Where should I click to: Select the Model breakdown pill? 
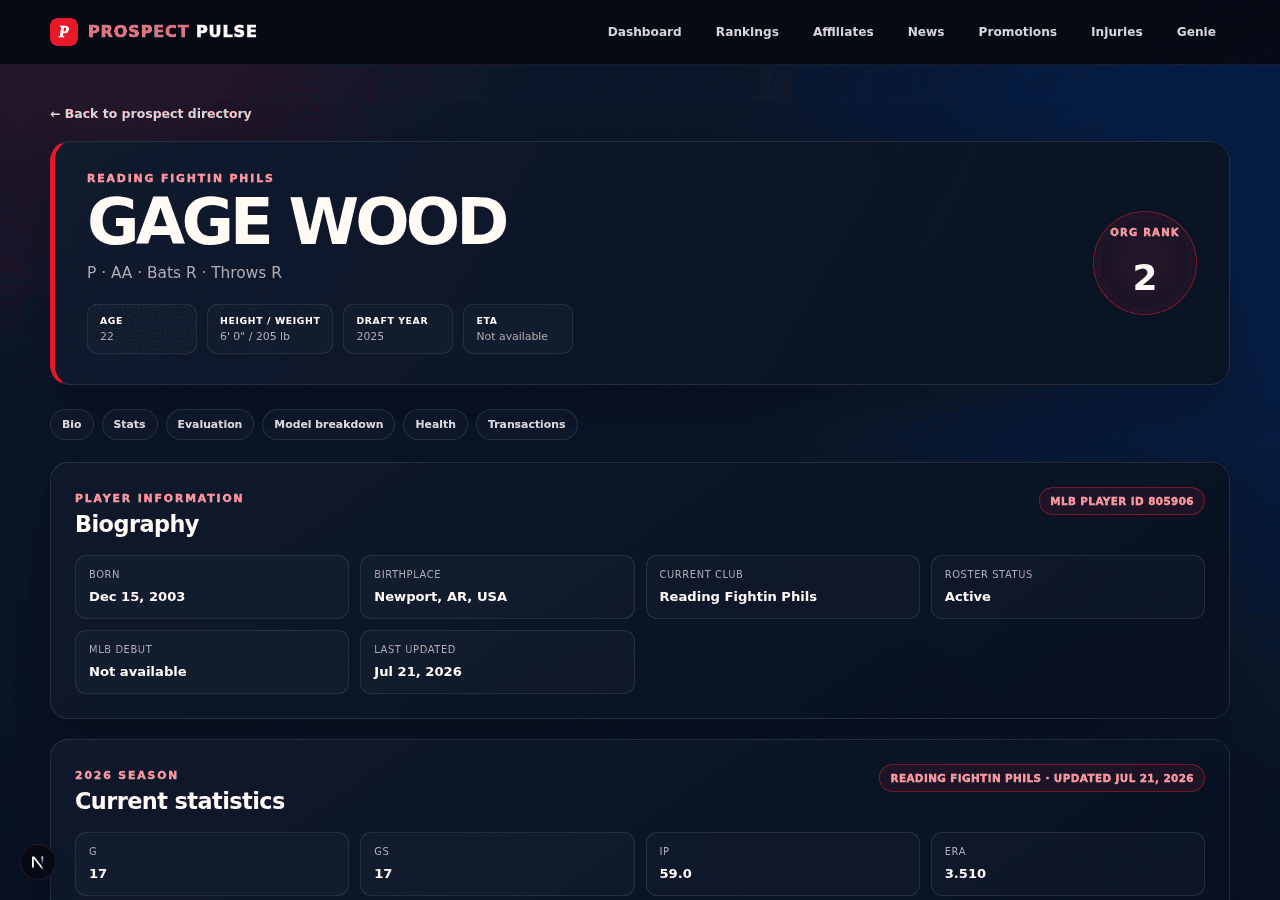click(x=329, y=424)
